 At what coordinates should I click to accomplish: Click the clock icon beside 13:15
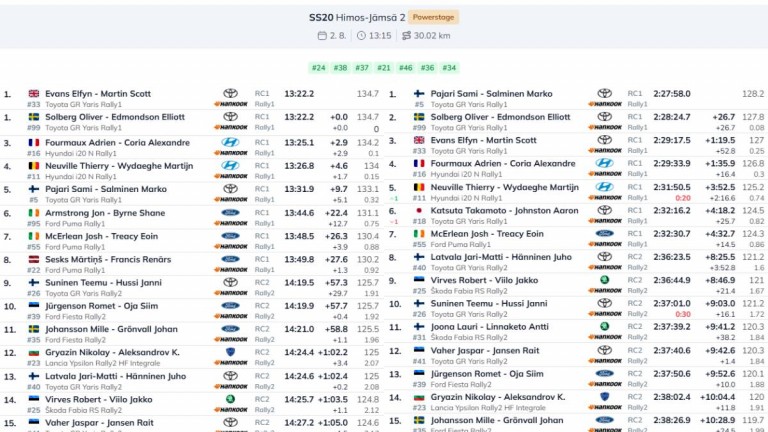pyautogui.click(x=361, y=35)
